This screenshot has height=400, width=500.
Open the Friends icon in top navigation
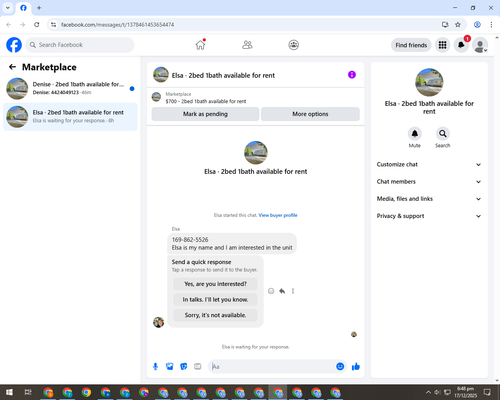(x=247, y=45)
